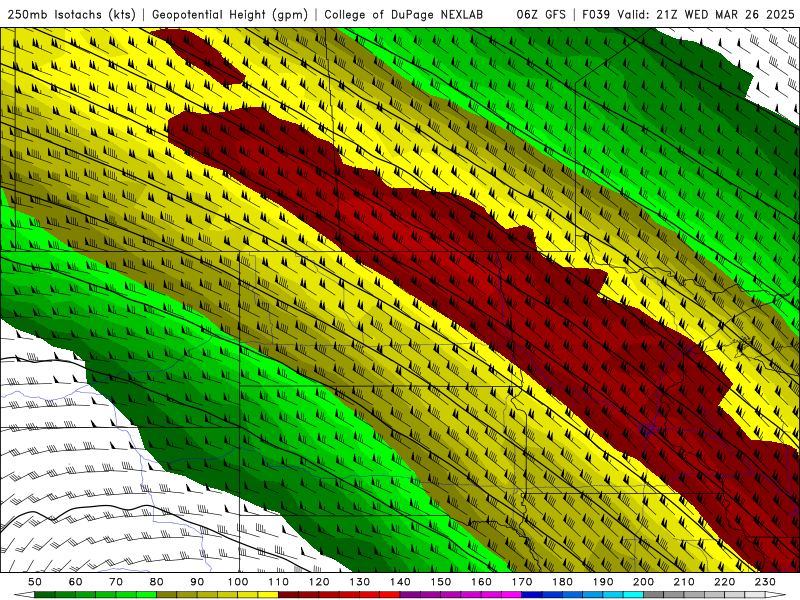
Task: Click the 60 label on the color scale
Action: tap(76, 582)
